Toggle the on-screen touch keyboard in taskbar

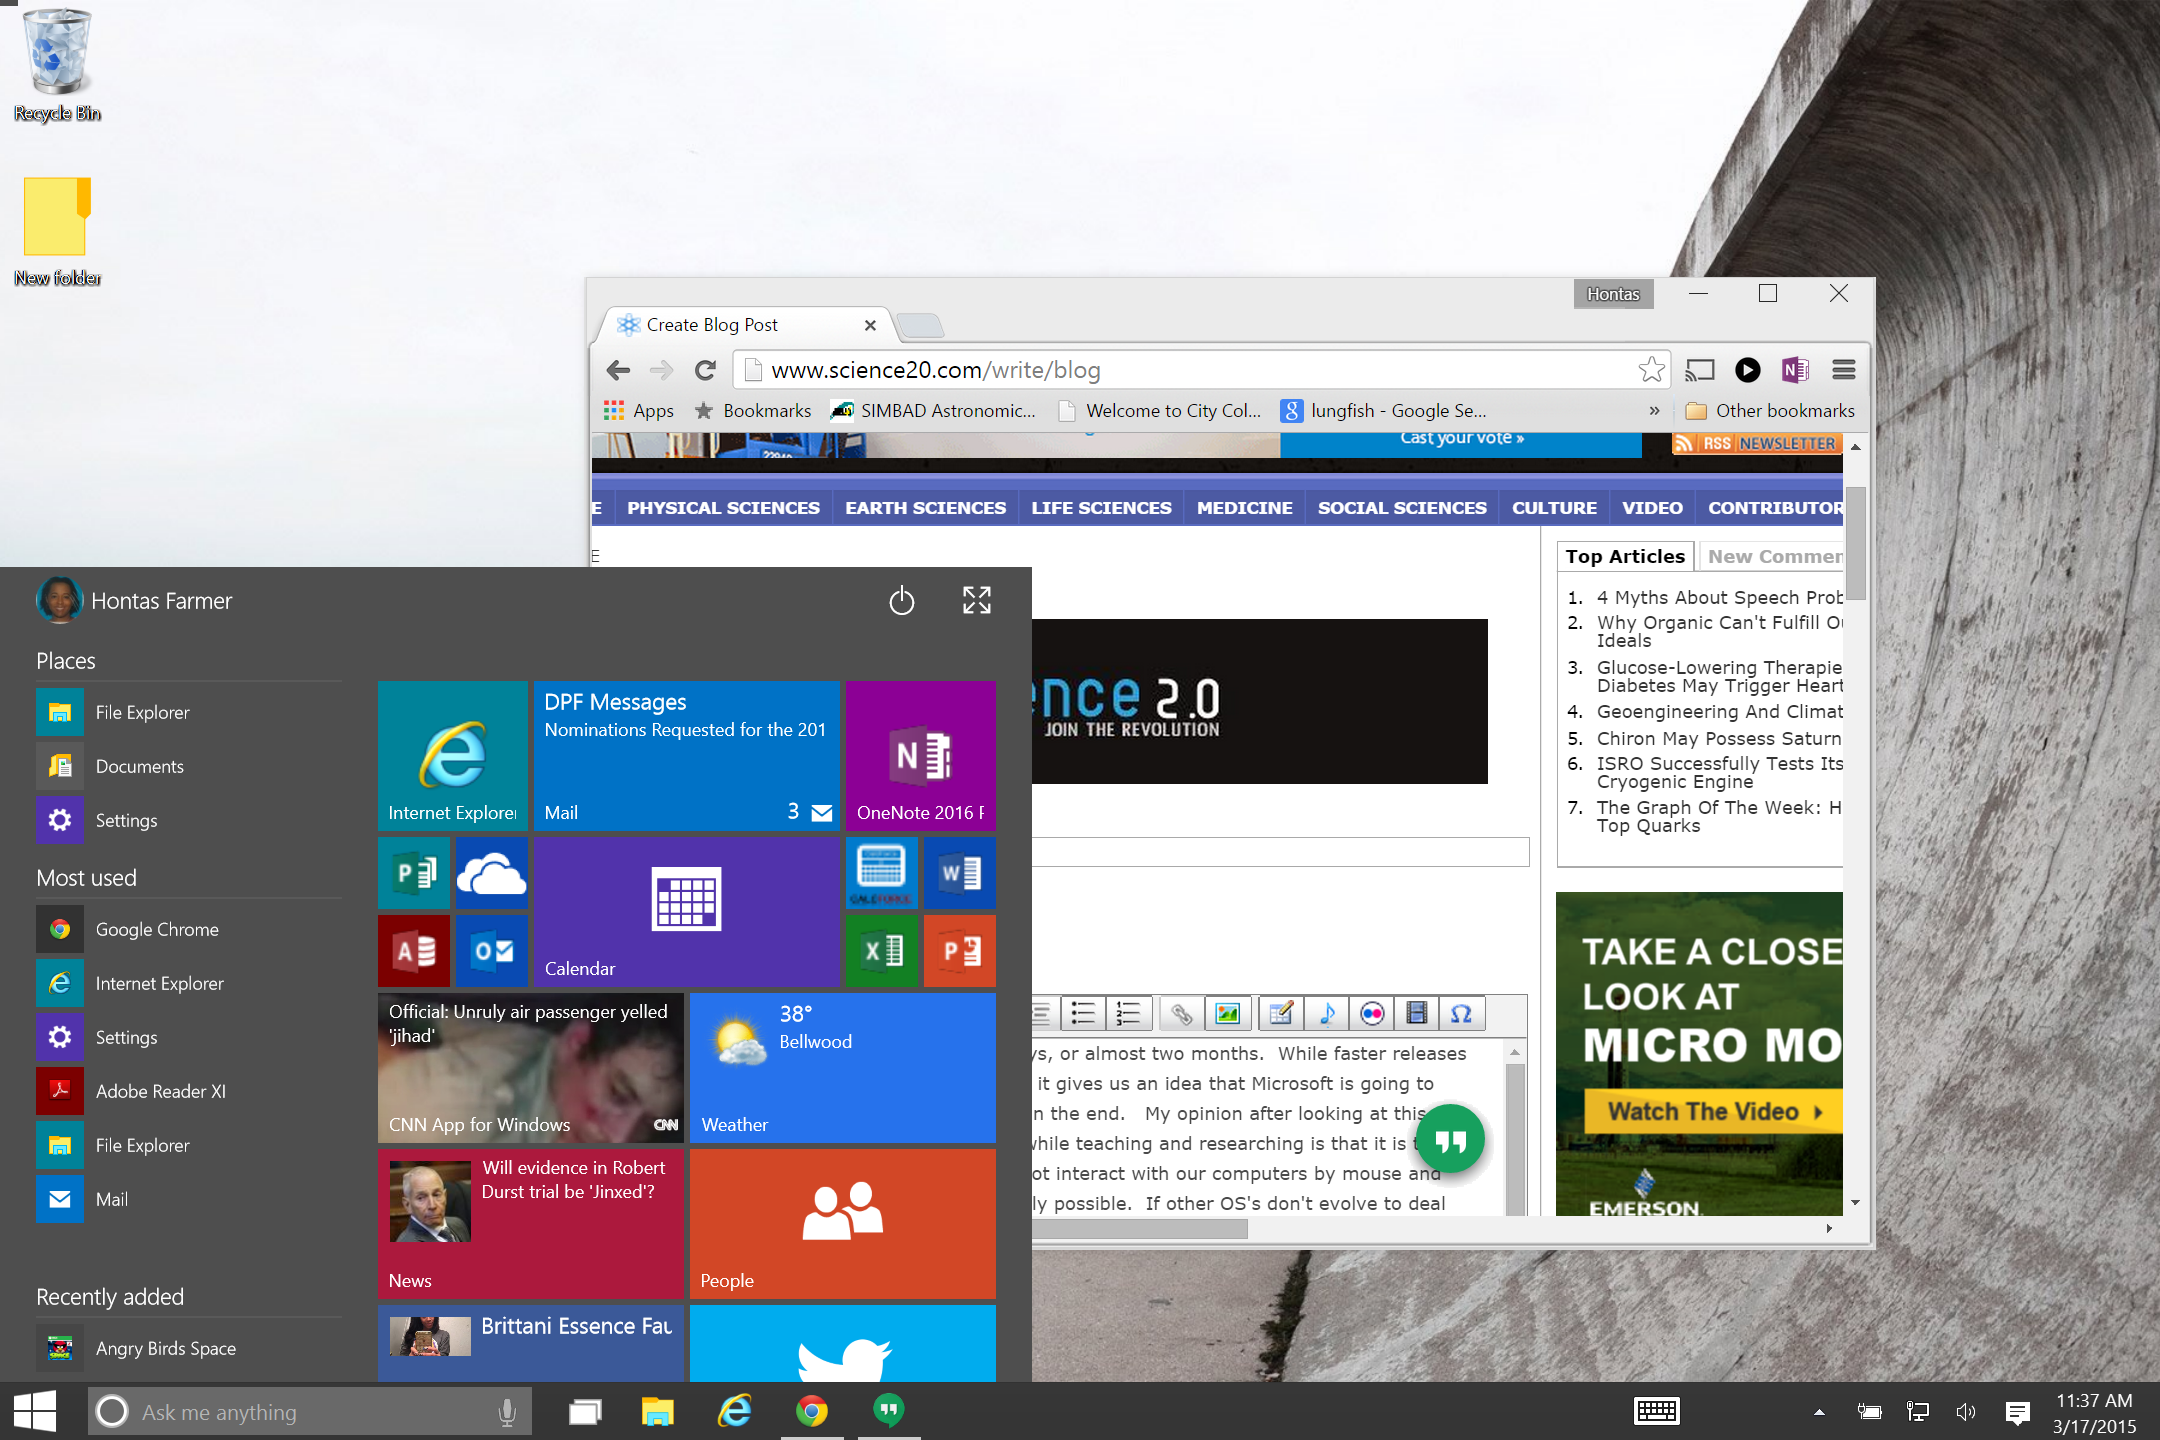point(1656,1411)
